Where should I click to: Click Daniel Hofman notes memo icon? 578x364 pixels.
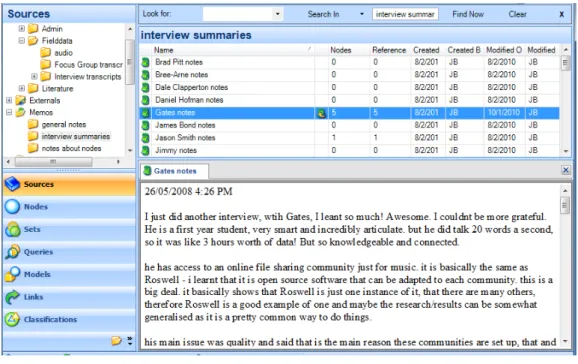146,100
